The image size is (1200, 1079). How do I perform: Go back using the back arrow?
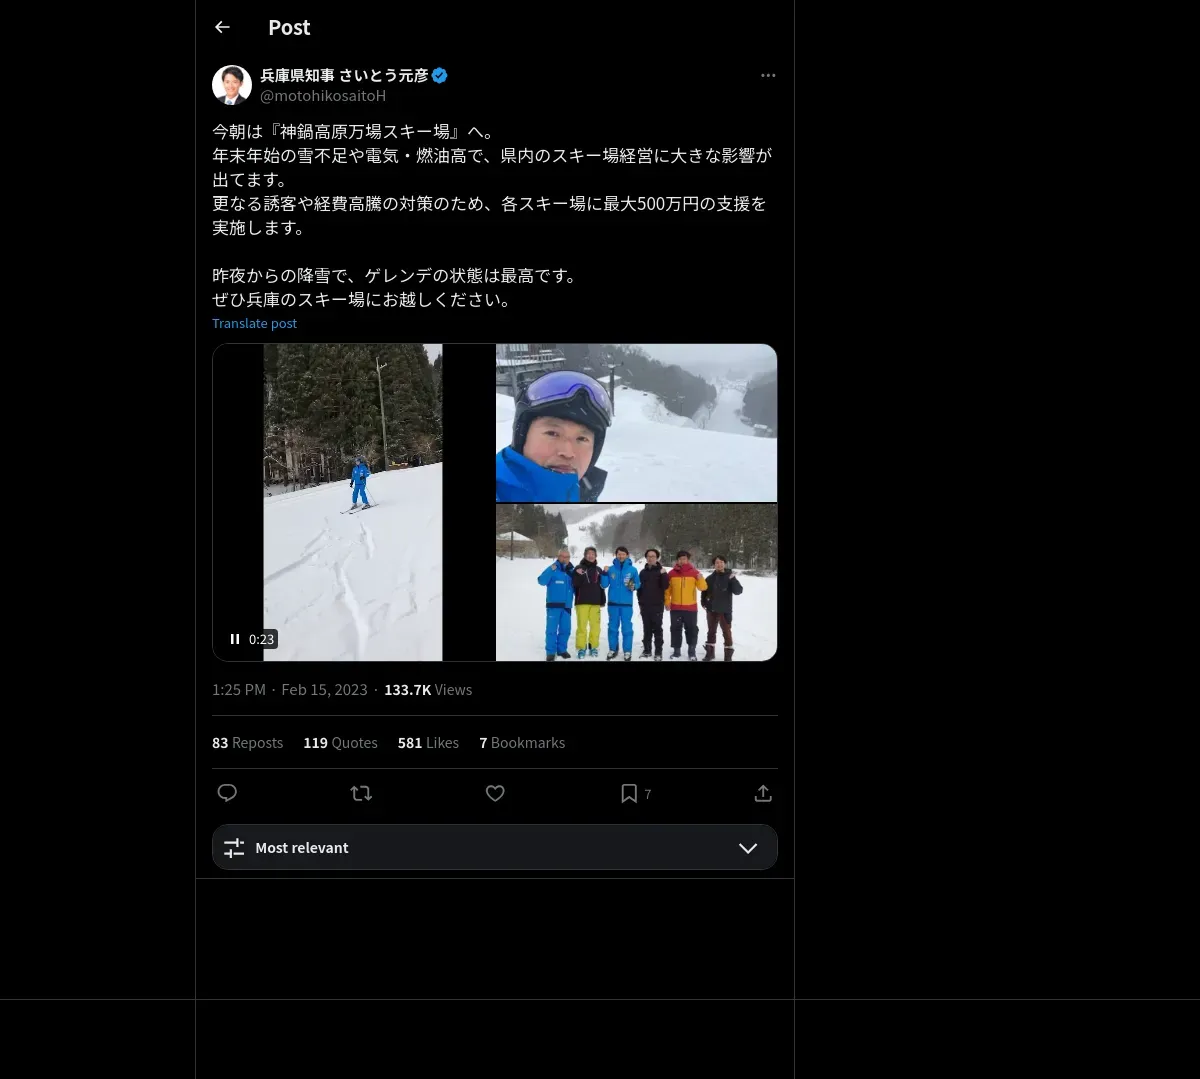pos(222,27)
